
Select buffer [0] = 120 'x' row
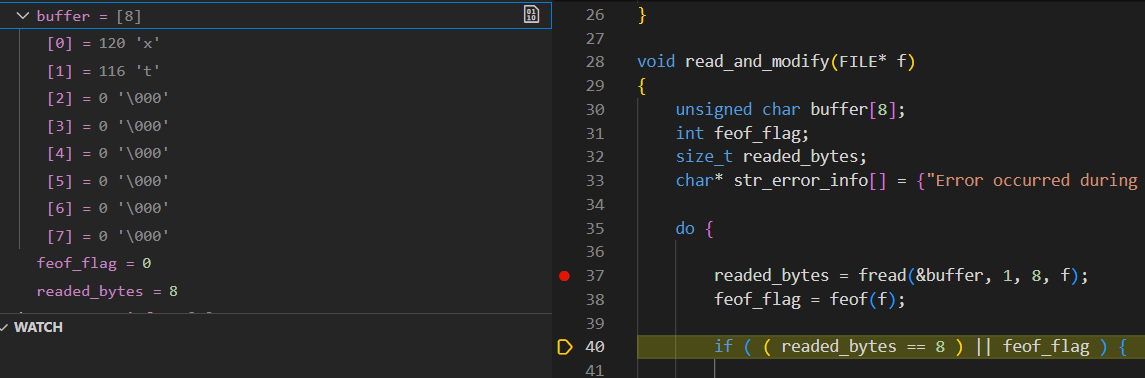click(x=275, y=43)
